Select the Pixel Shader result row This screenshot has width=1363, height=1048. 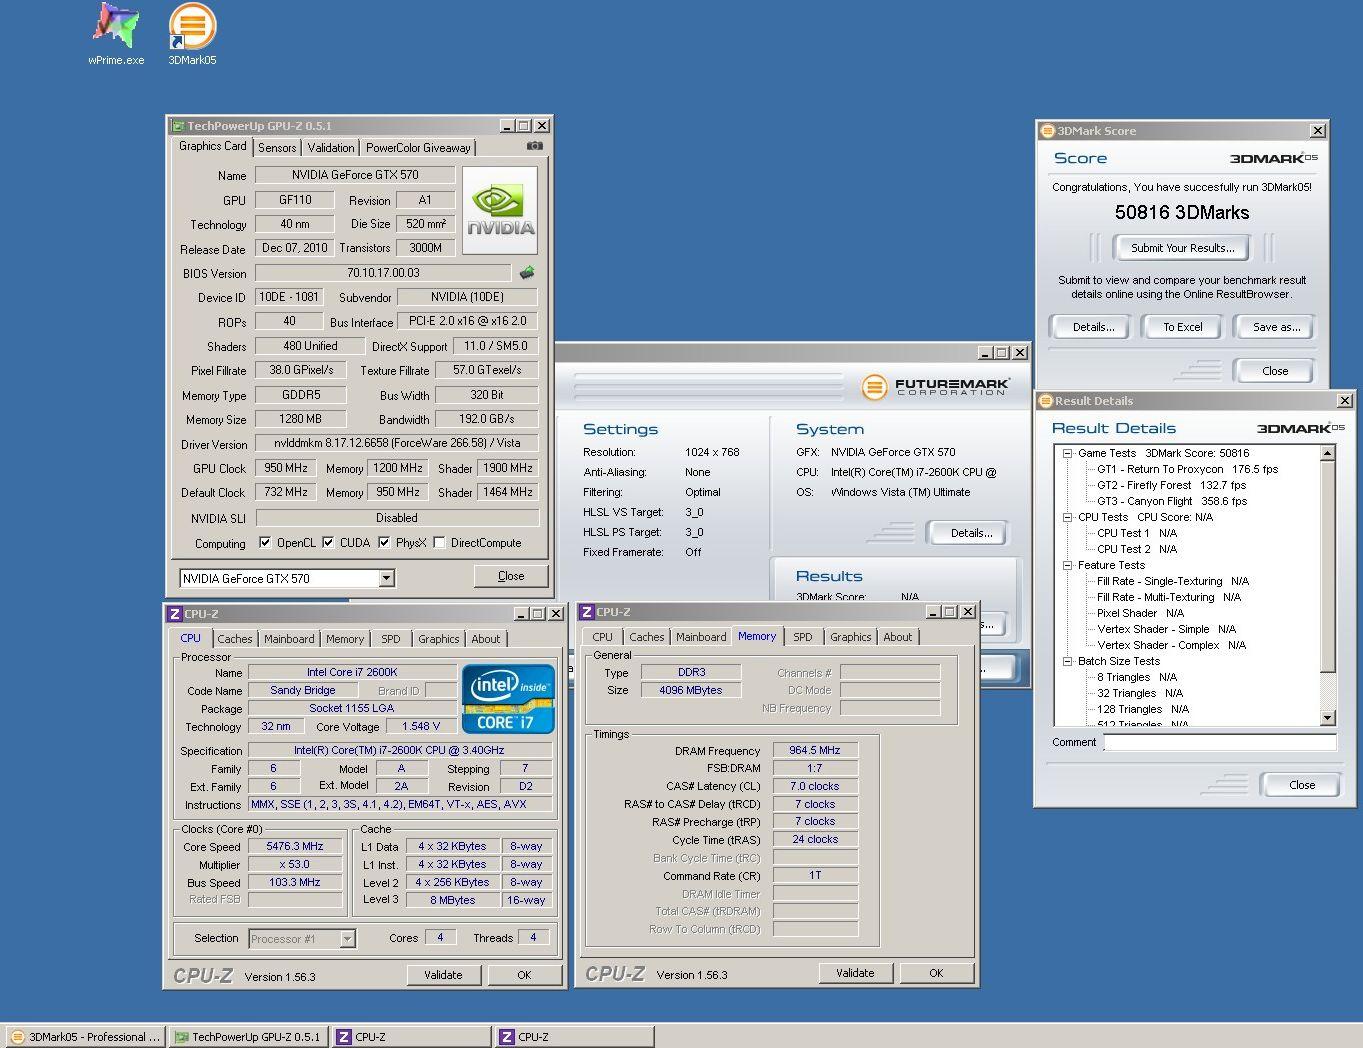(x=1140, y=613)
